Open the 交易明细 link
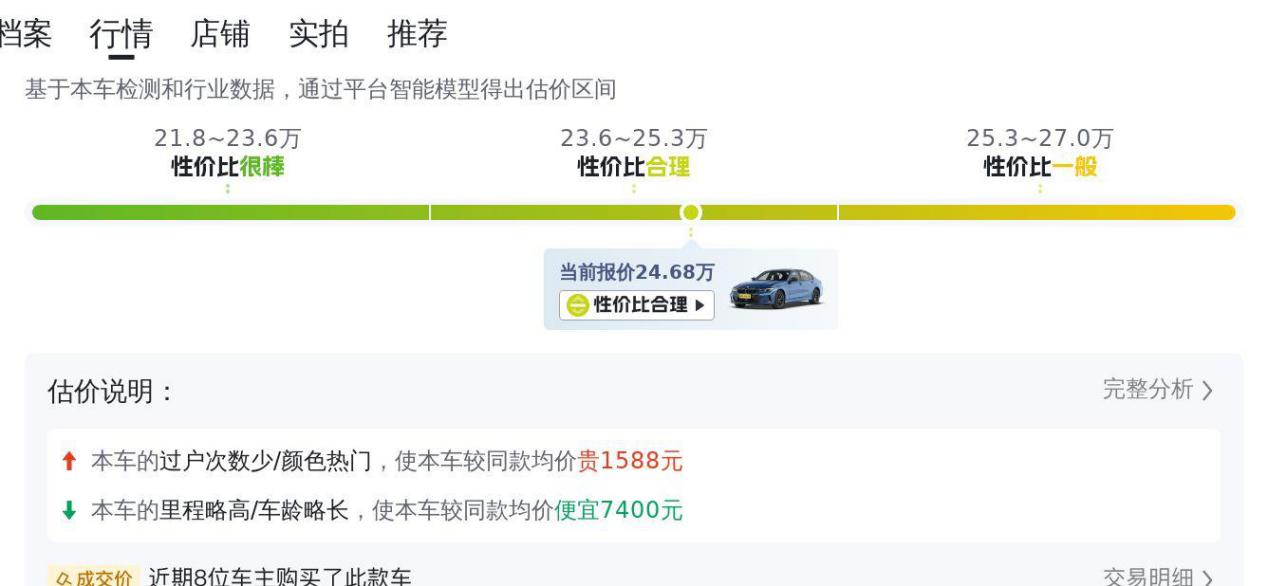 point(1147,578)
